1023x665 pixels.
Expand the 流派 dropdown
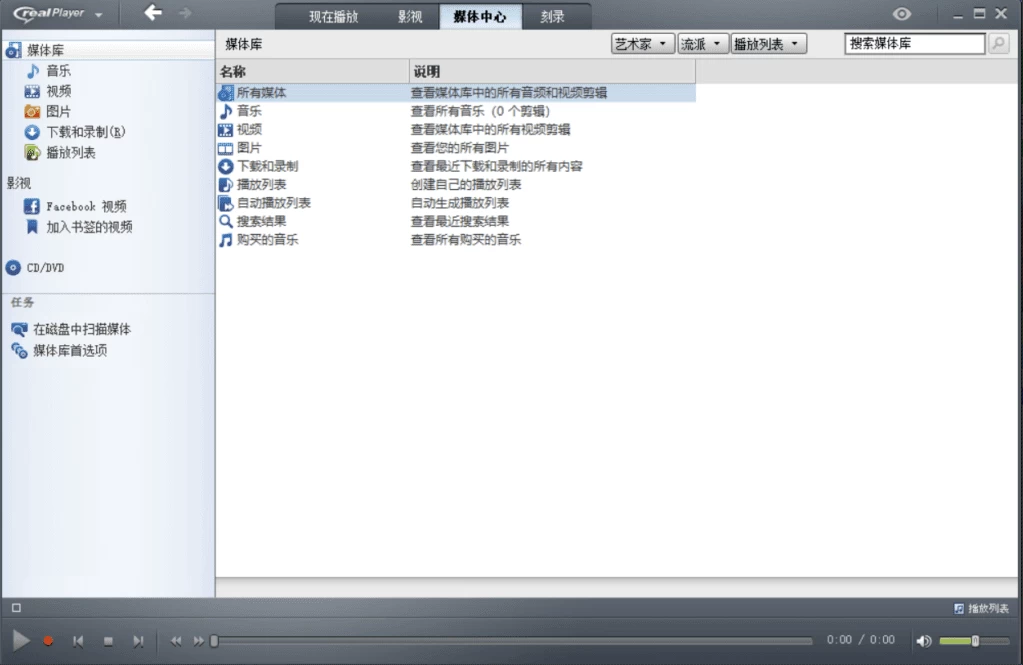(702, 44)
